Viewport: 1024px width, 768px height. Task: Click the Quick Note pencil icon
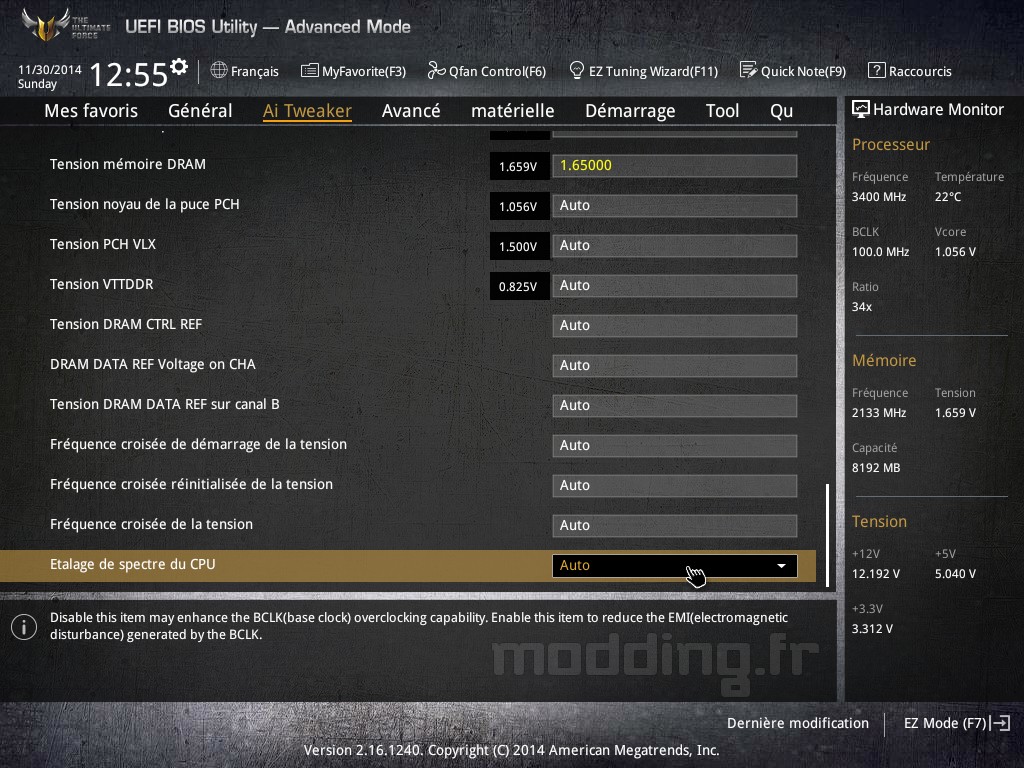pyautogui.click(x=748, y=70)
